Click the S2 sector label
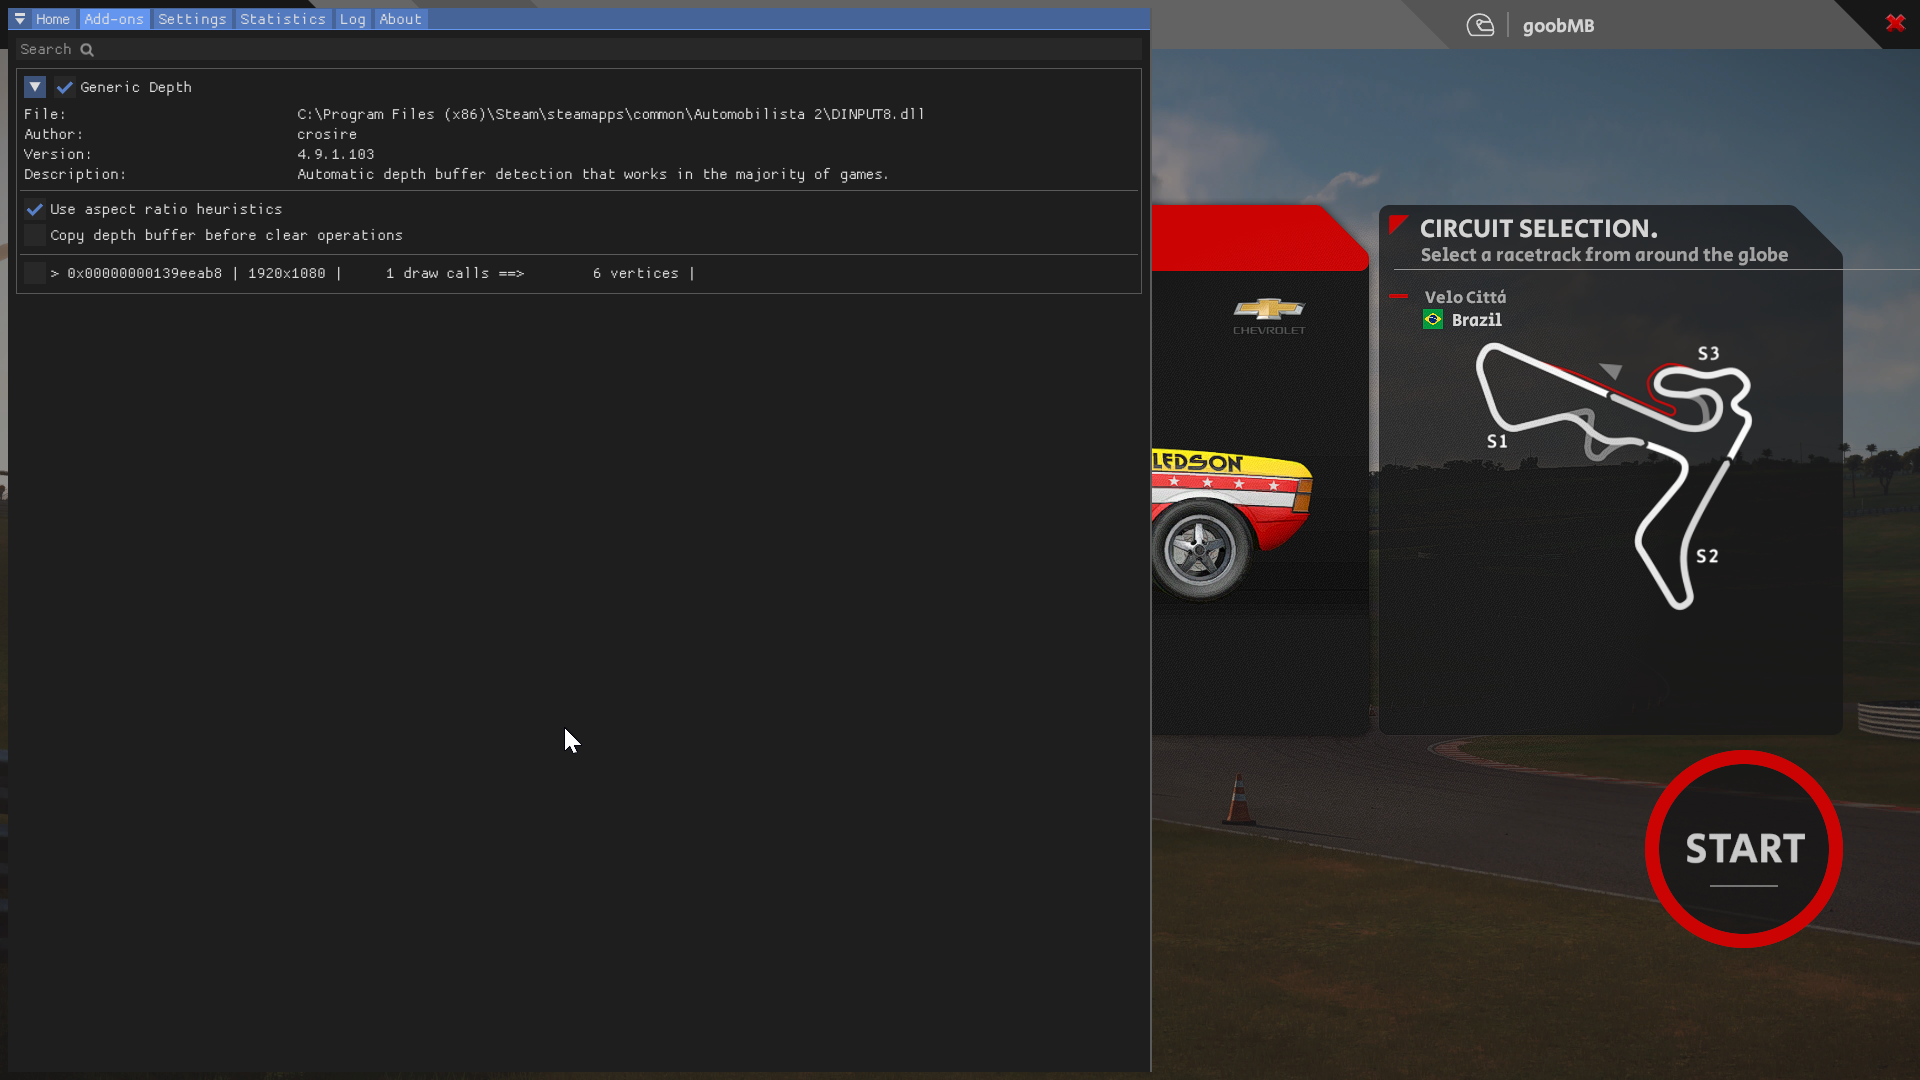 [1707, 556]
